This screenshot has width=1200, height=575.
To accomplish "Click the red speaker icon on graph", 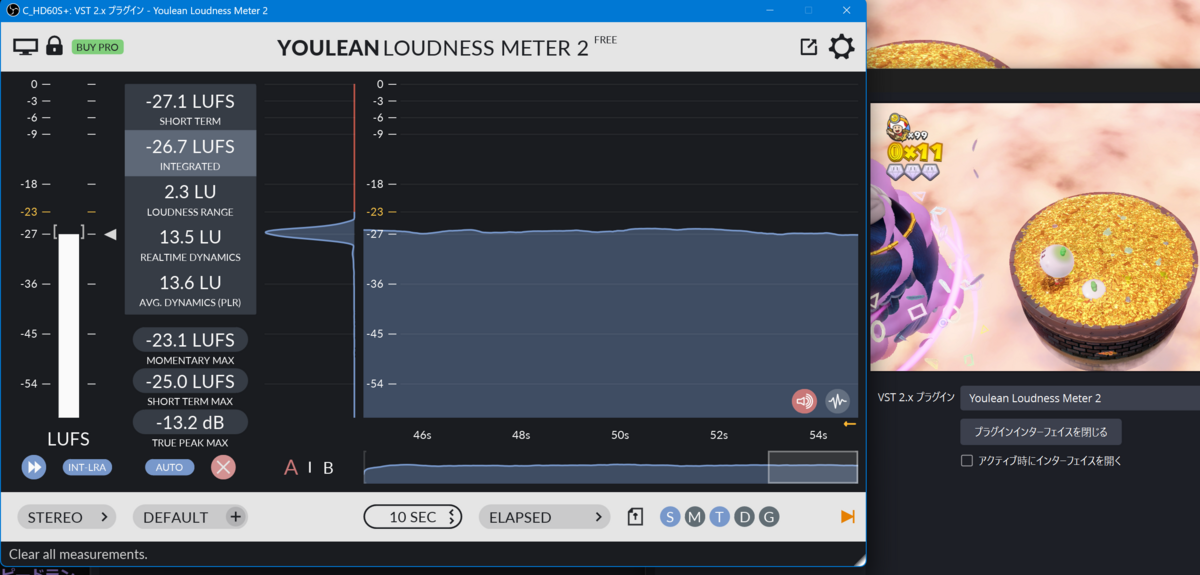I will pyautogui.click(x=804, y=401).
